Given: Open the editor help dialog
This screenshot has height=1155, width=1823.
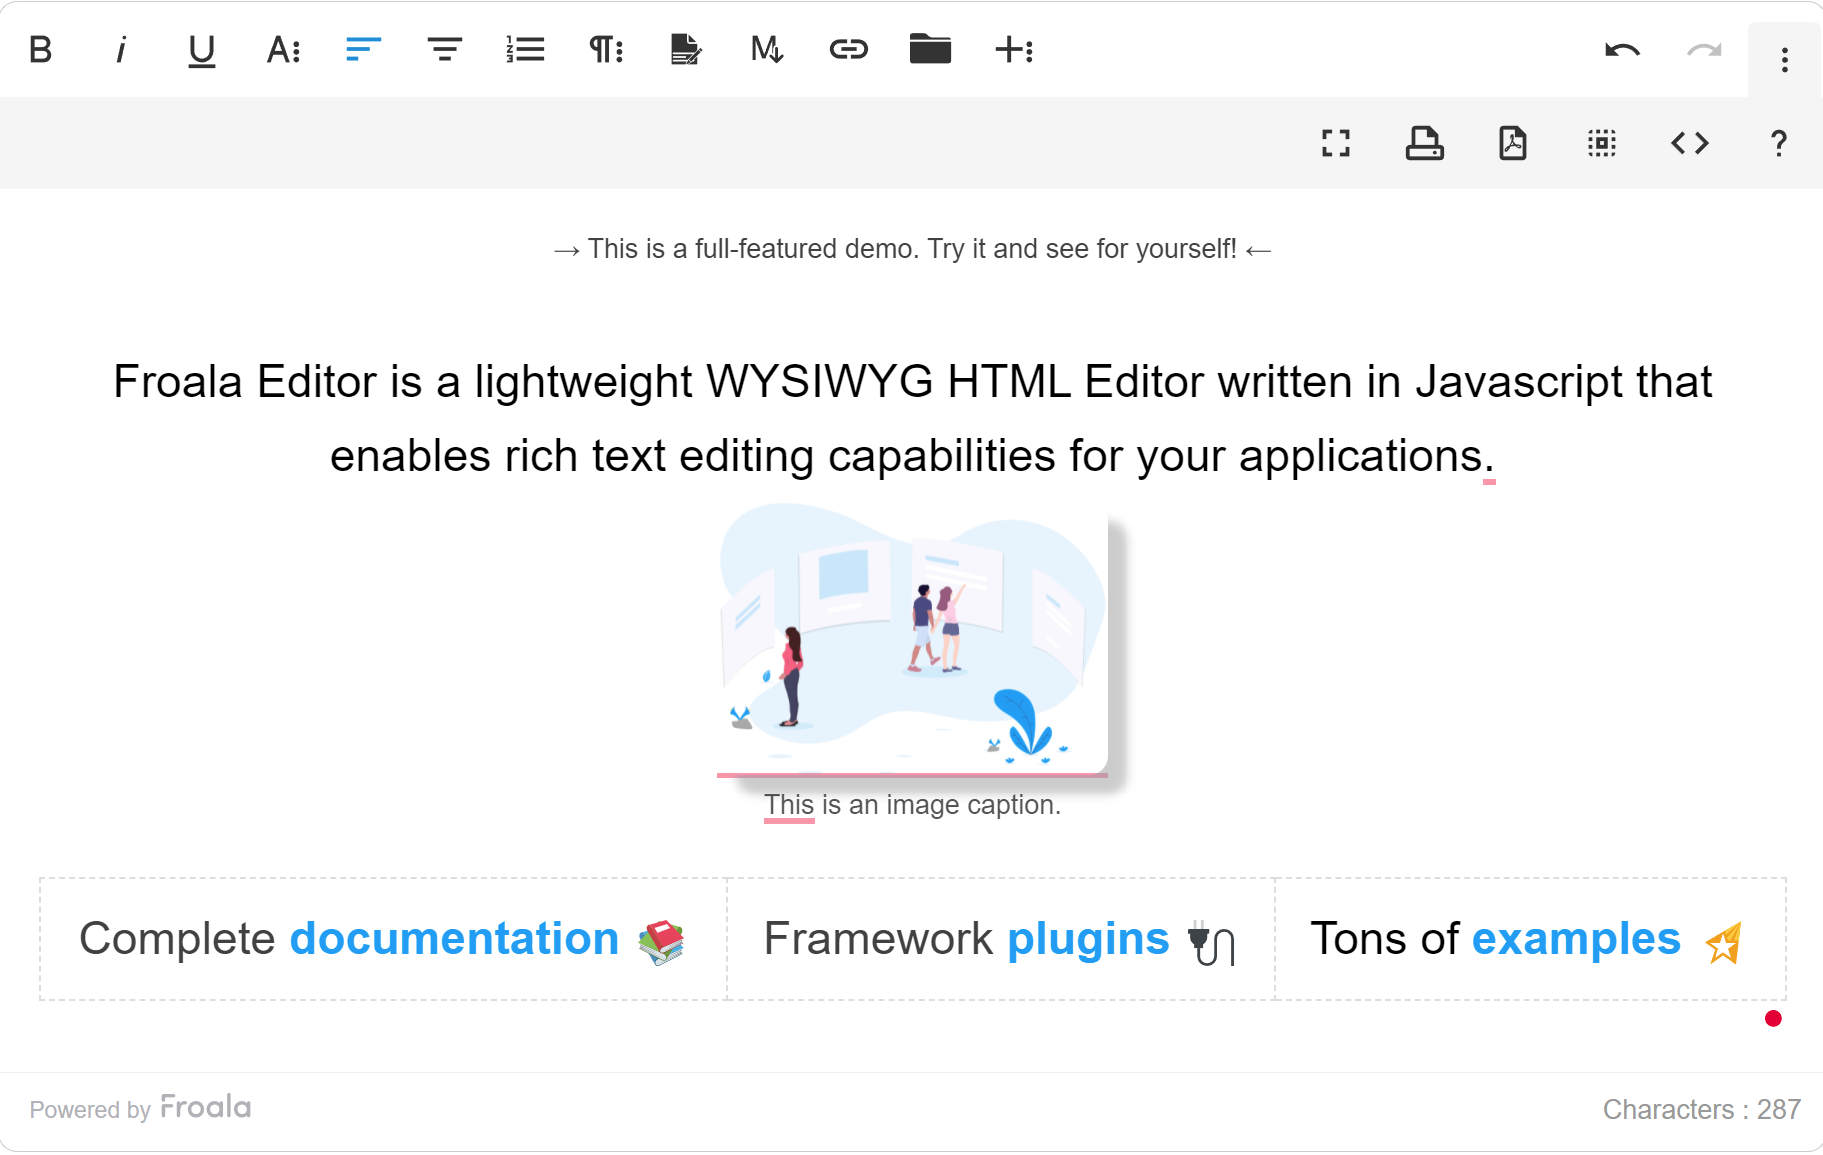Looking at the screenshot, I should (1778, 143).
